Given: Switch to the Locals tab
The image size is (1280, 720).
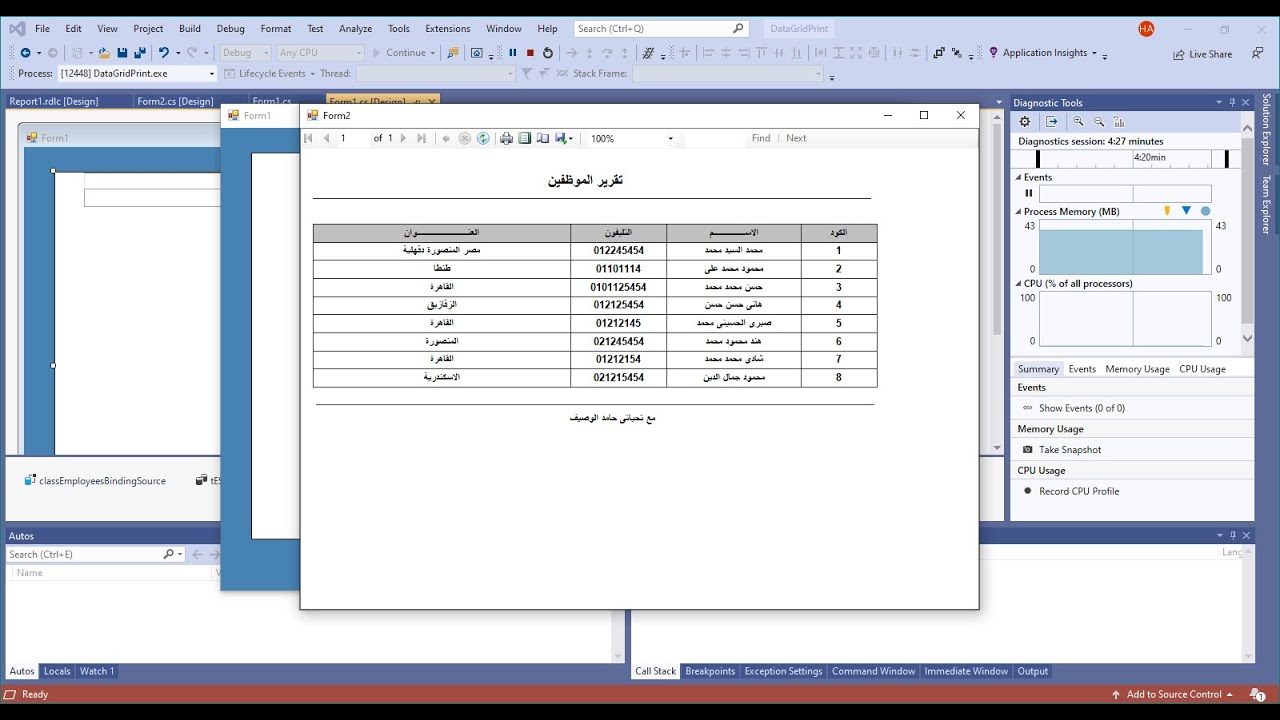Looking at the screenshot, I should (57, 672).
